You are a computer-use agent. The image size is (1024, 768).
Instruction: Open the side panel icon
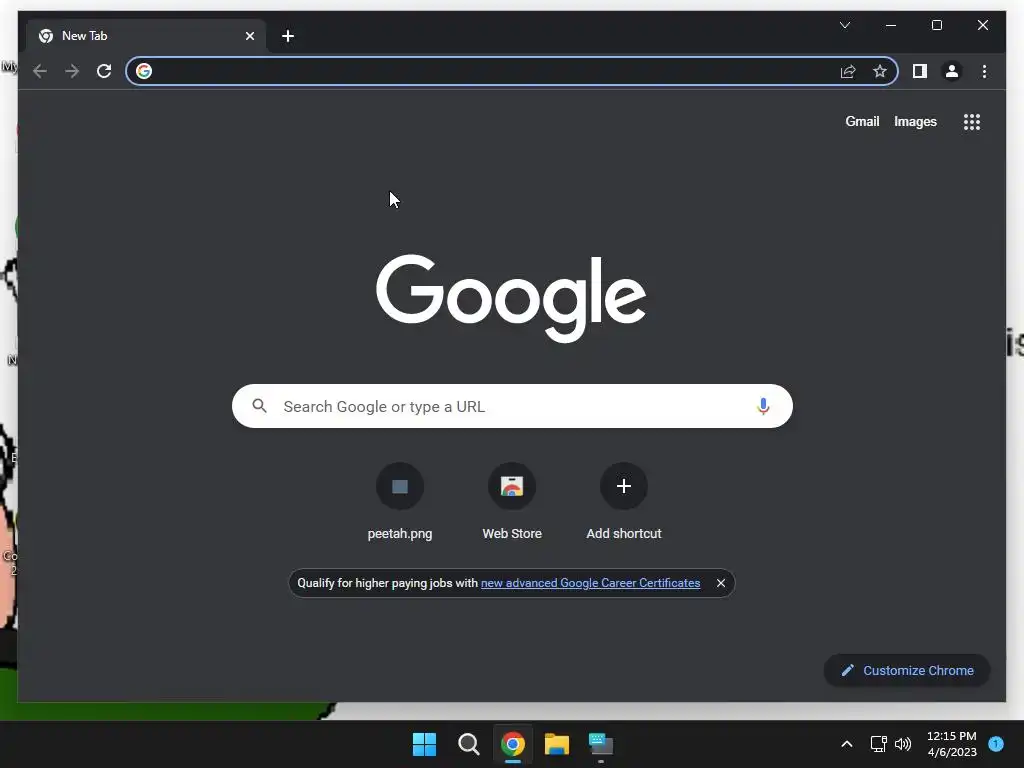coord(920,71)
